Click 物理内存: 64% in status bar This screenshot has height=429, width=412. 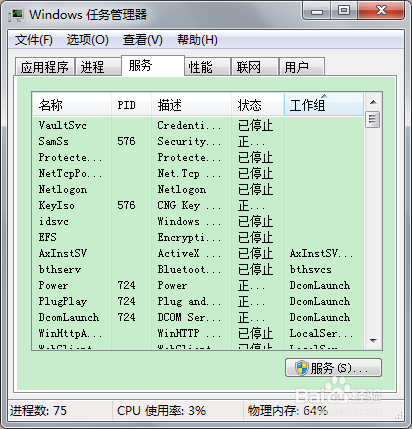click(288, 411)
